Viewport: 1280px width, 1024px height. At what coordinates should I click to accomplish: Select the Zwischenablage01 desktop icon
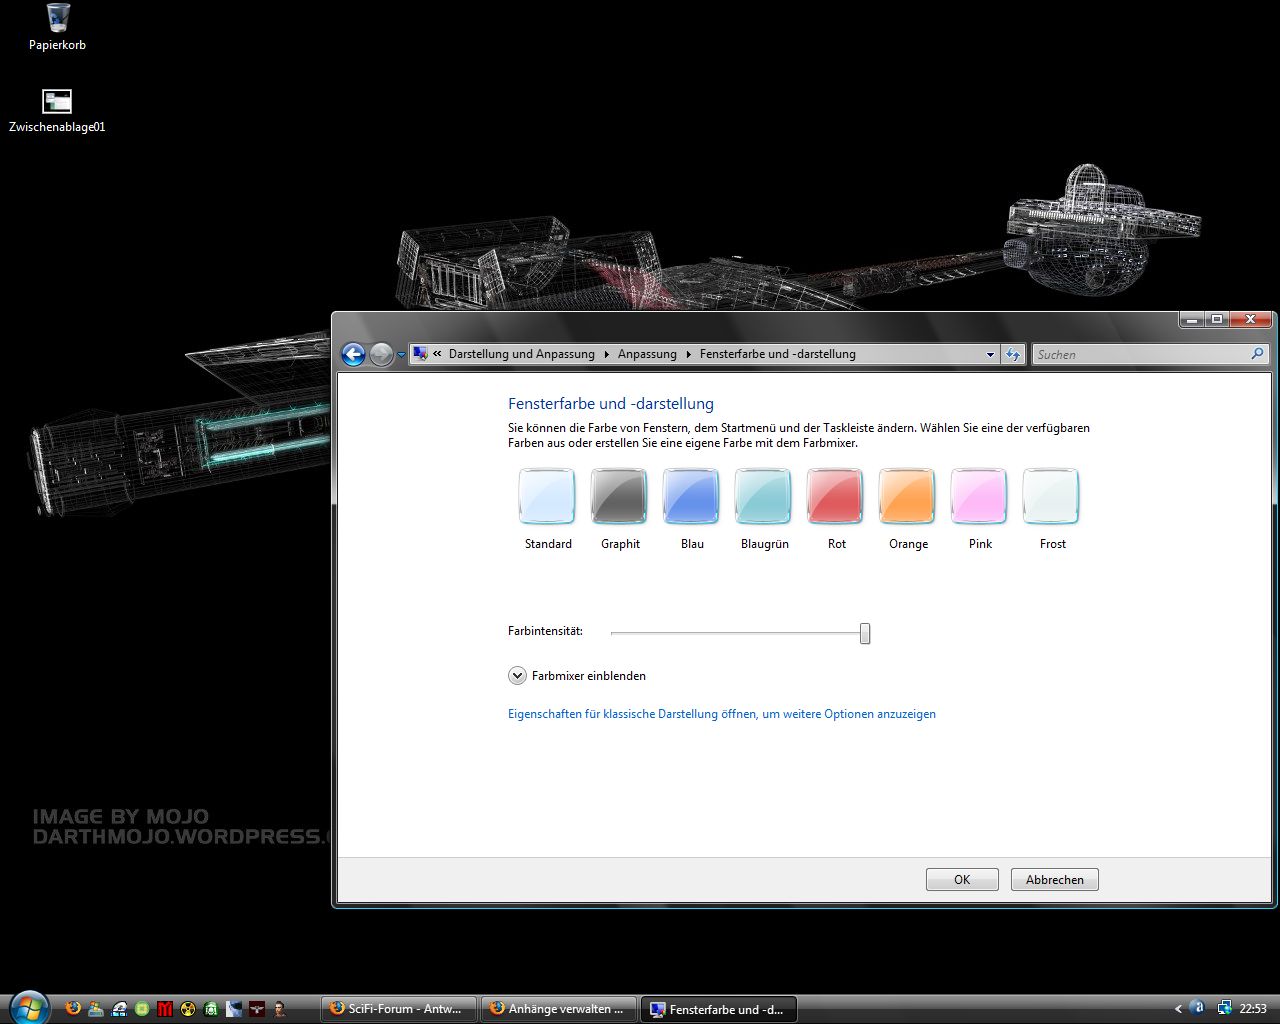point(57,101)
